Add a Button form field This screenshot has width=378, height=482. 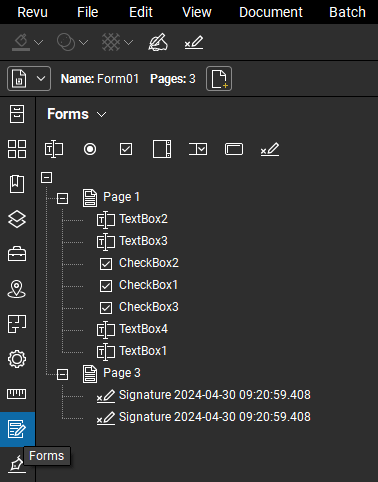tap(234, 149)
